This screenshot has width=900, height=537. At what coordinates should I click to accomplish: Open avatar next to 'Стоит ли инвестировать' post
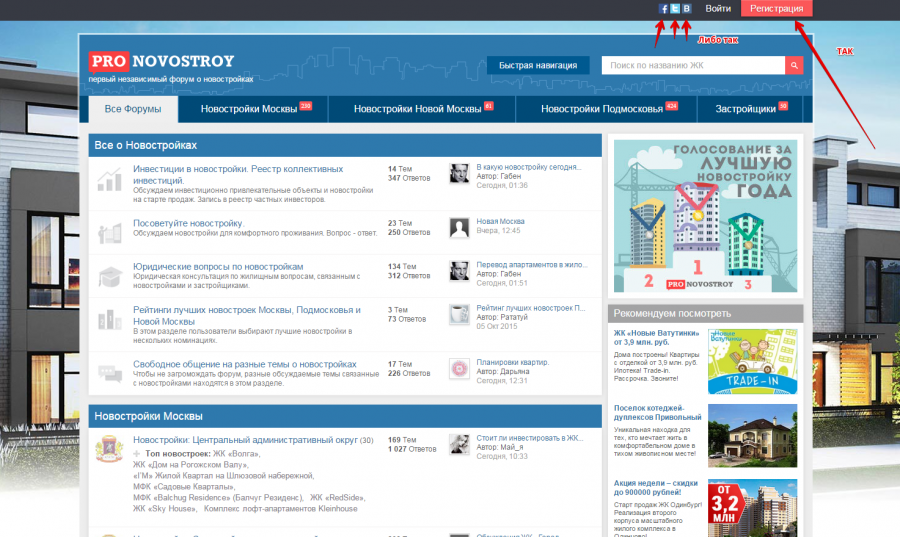[459, 444]
